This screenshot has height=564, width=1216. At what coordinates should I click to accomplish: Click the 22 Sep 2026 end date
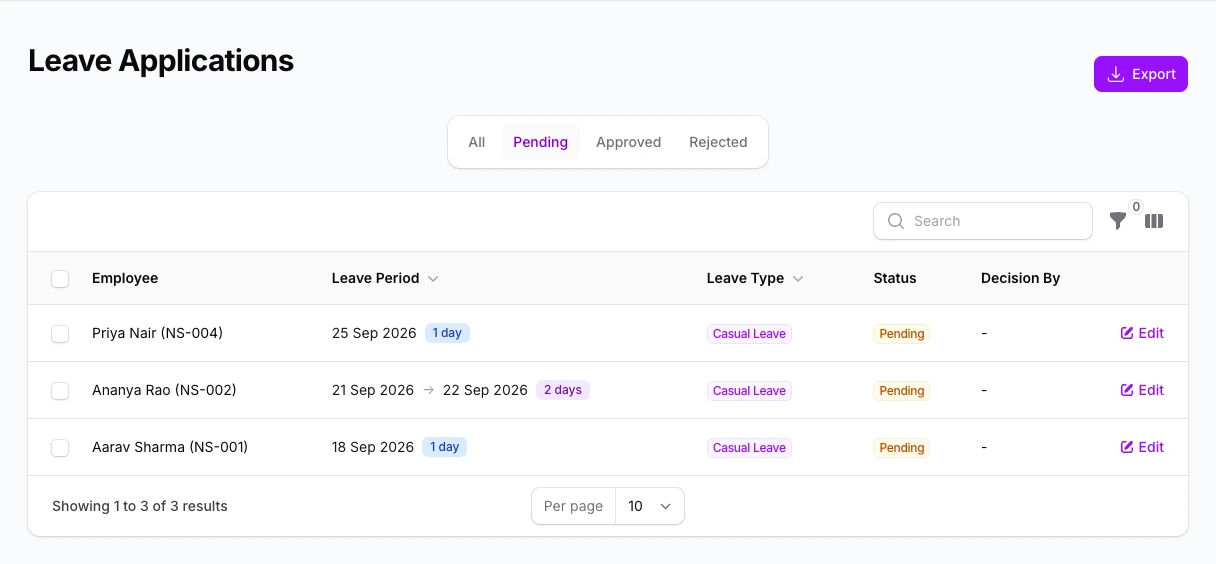coord(485,390)
